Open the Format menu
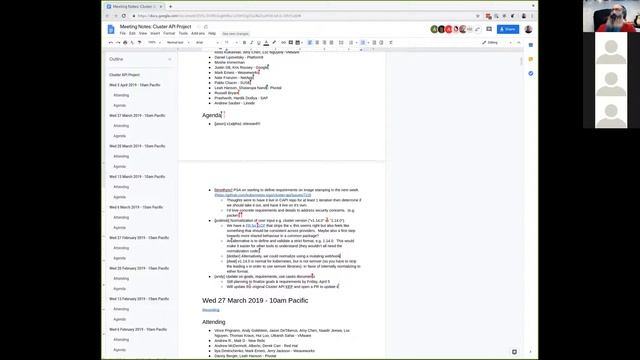This screenshot has width=640, height=360. point(169,33)
